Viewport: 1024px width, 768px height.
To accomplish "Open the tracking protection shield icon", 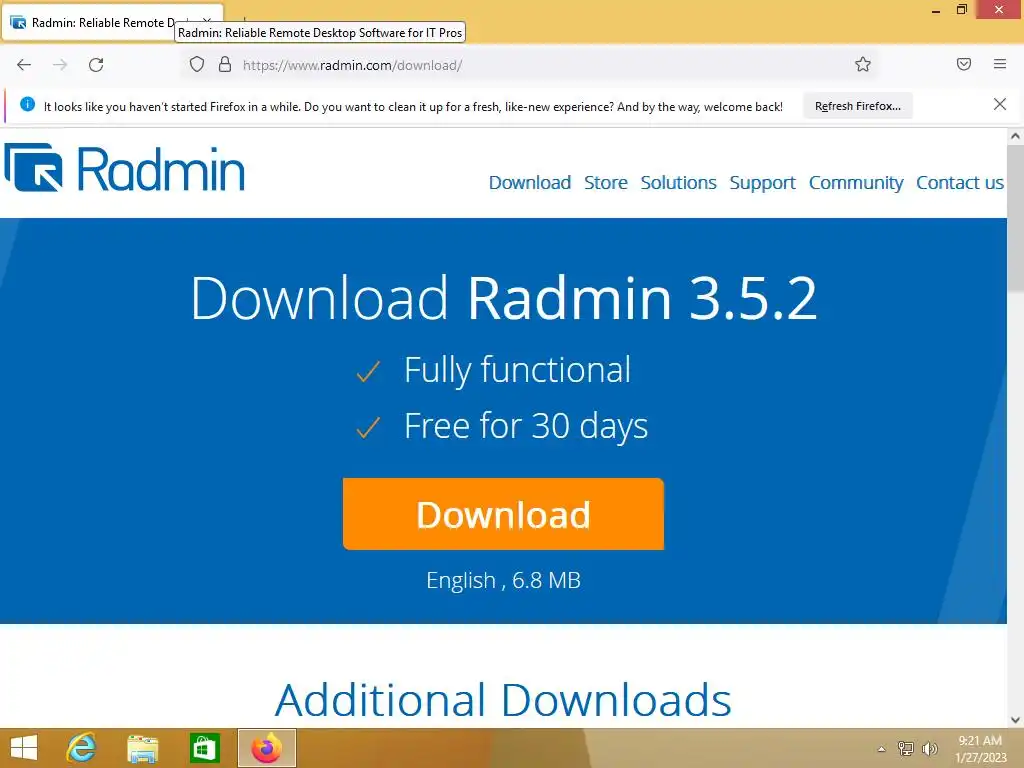I will tap(197, 65).
